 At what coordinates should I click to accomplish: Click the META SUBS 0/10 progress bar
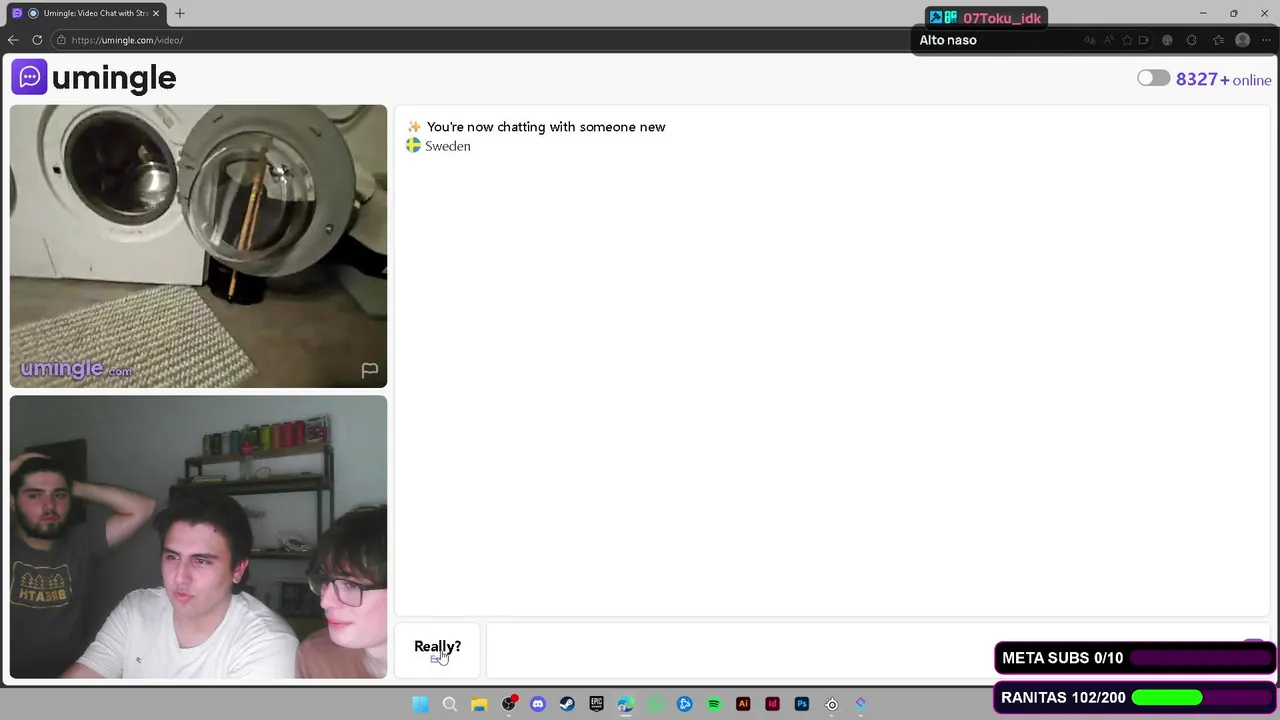[x=1136, y=658]
